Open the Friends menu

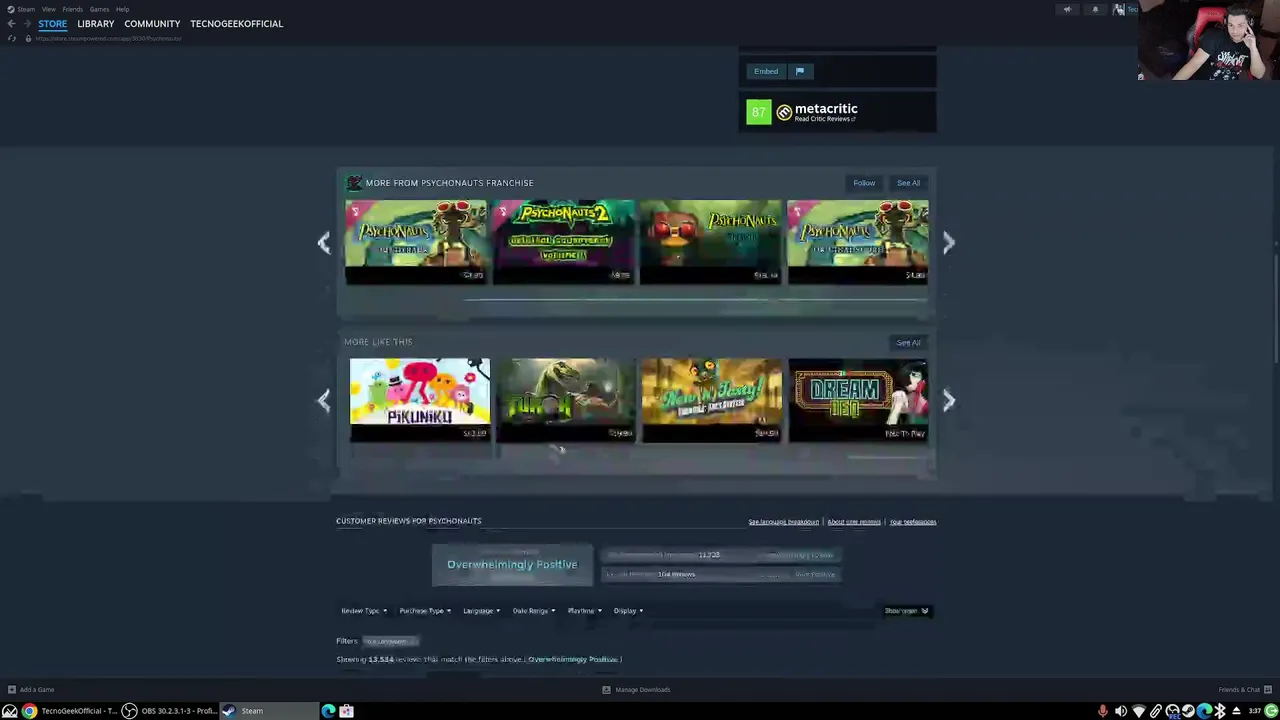(72, 9)
